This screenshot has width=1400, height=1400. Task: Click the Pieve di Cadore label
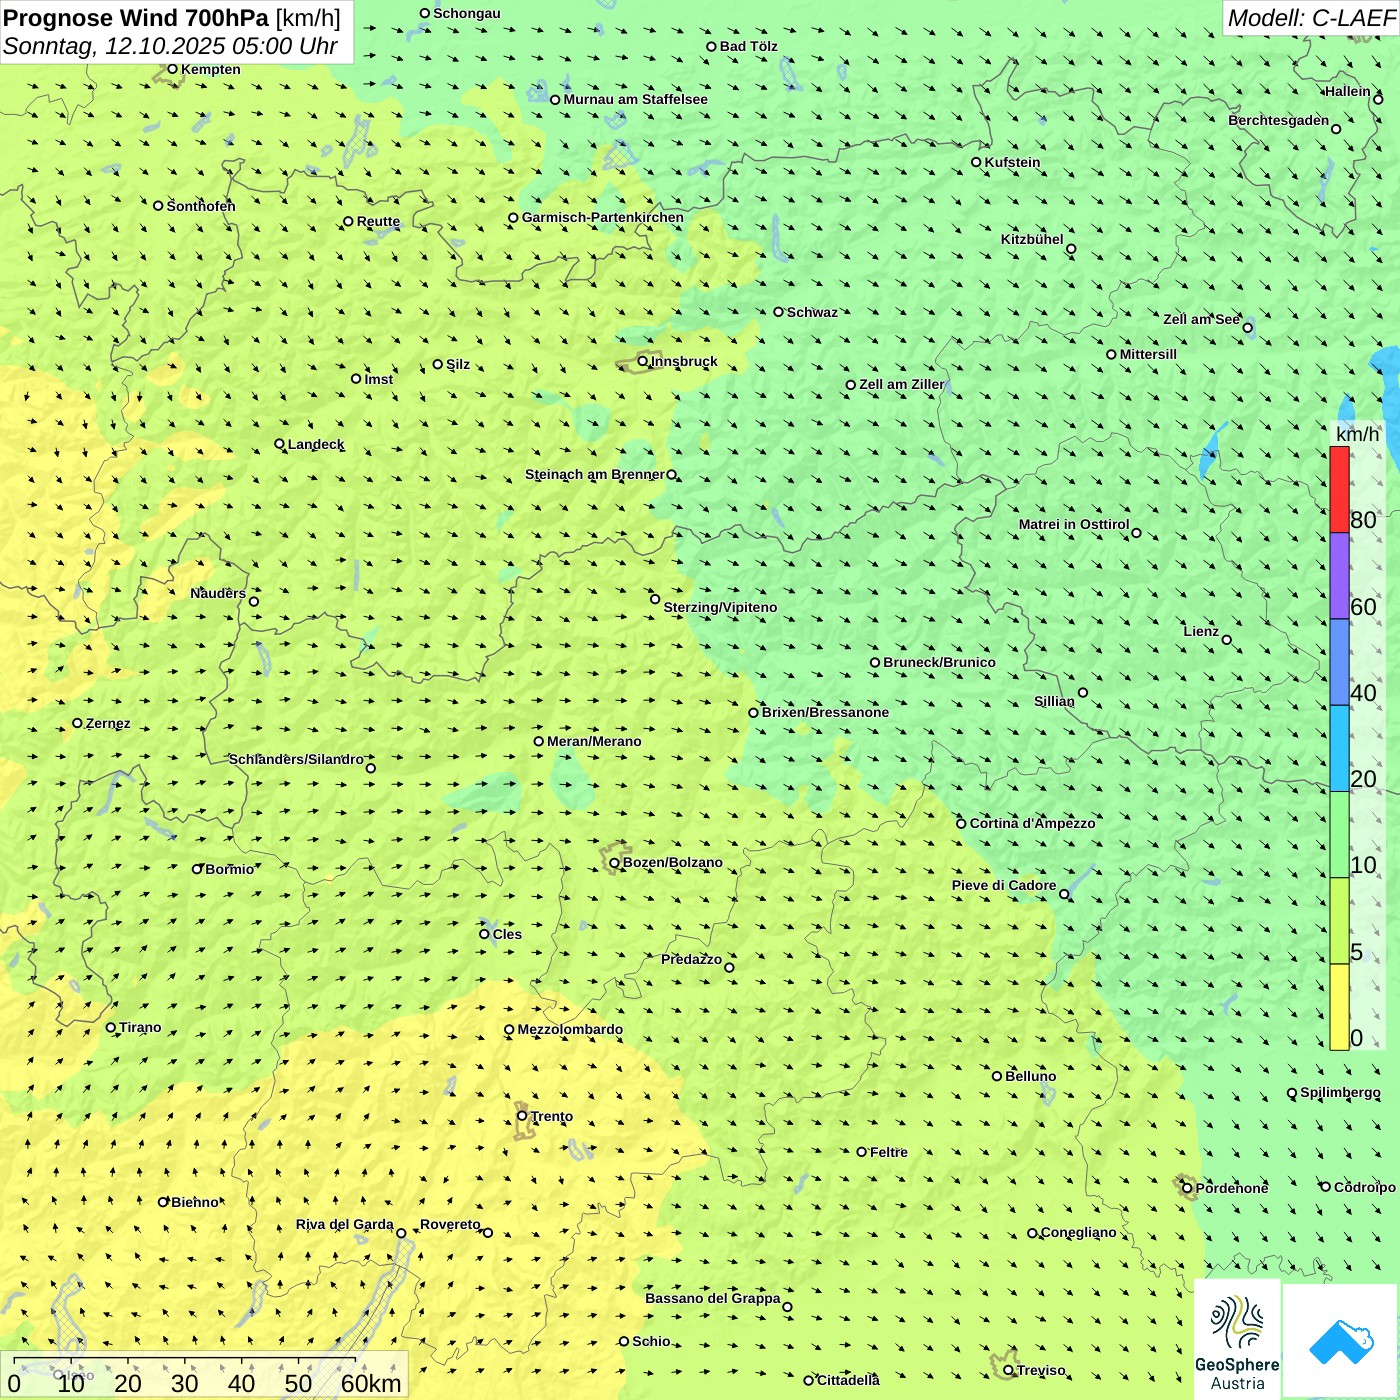(1004, 885)
